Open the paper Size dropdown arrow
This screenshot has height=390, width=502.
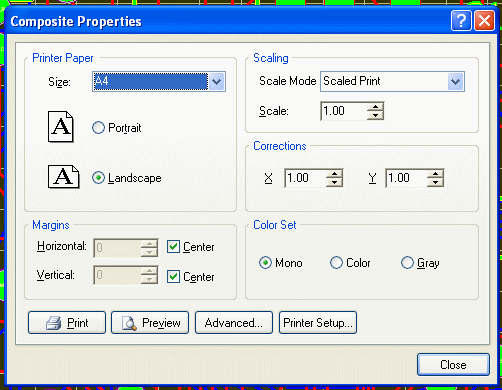[217, 81]
